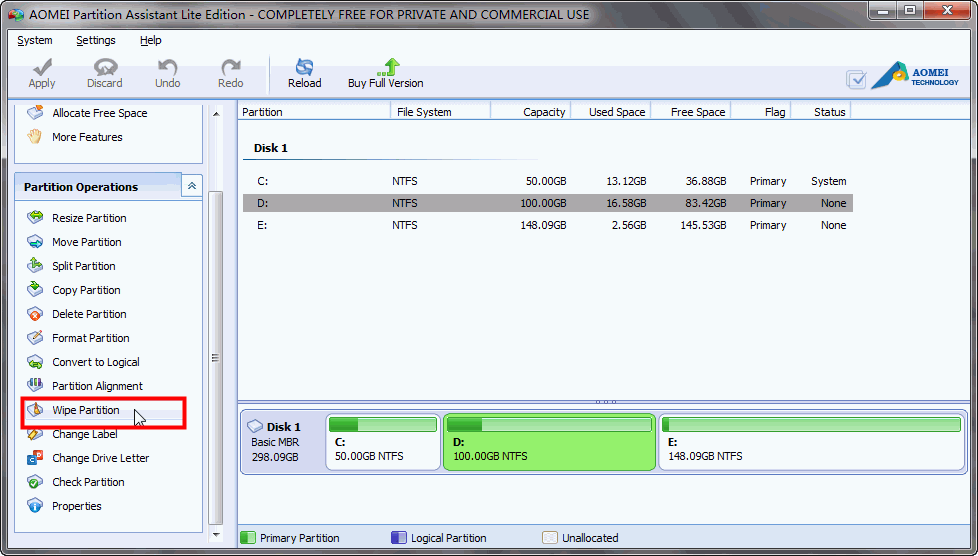Click the Format Partition icon

pos(35,338)
